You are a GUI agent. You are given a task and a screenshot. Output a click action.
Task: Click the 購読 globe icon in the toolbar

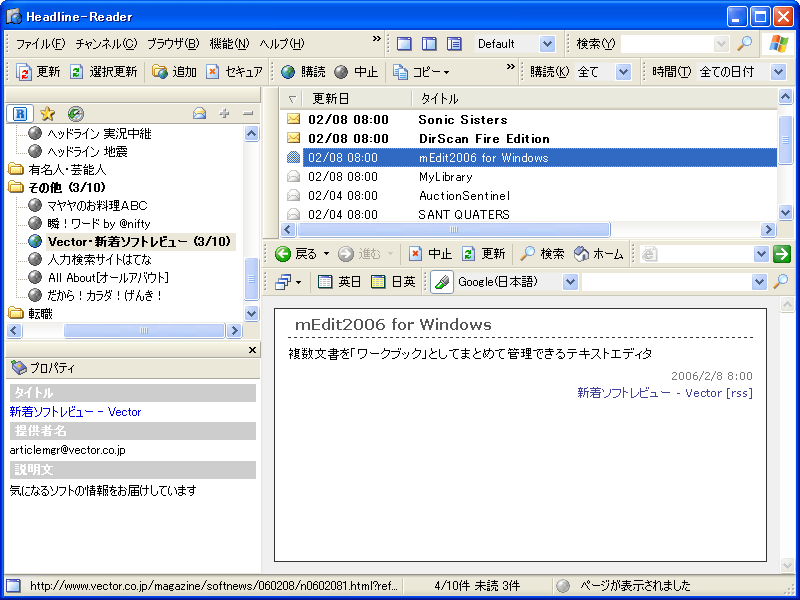288,72
